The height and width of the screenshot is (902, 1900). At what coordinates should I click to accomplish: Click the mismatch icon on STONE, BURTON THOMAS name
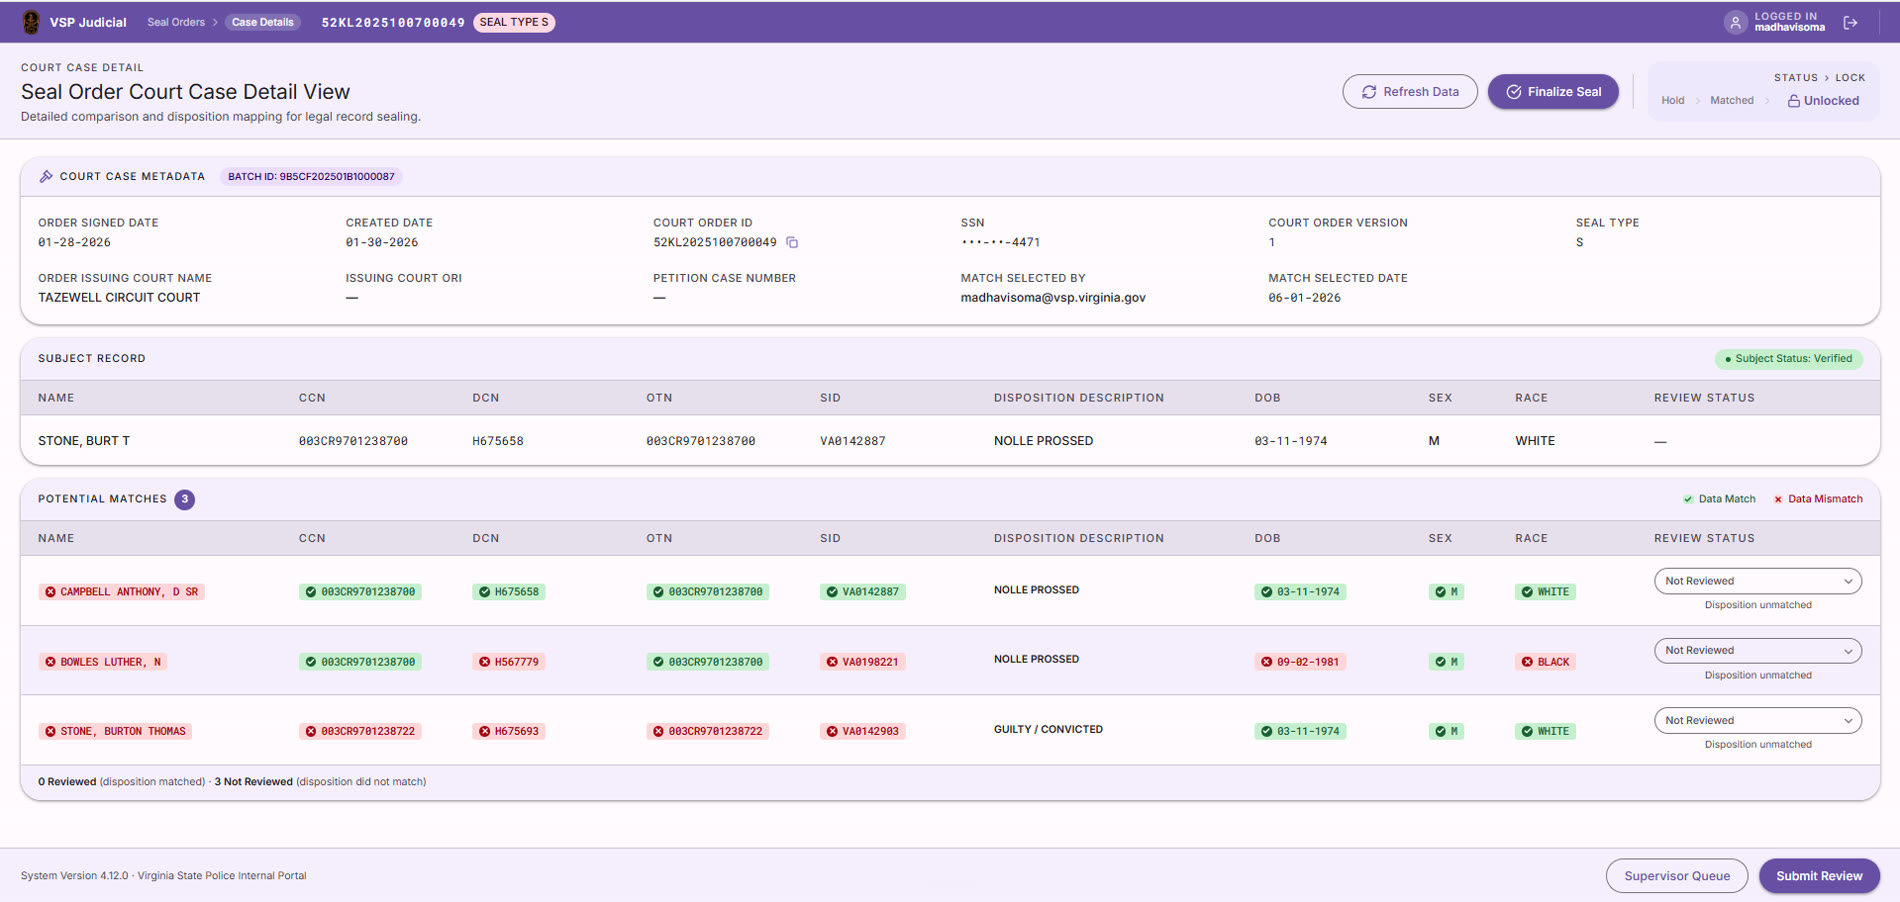click(x=50, y=731)
